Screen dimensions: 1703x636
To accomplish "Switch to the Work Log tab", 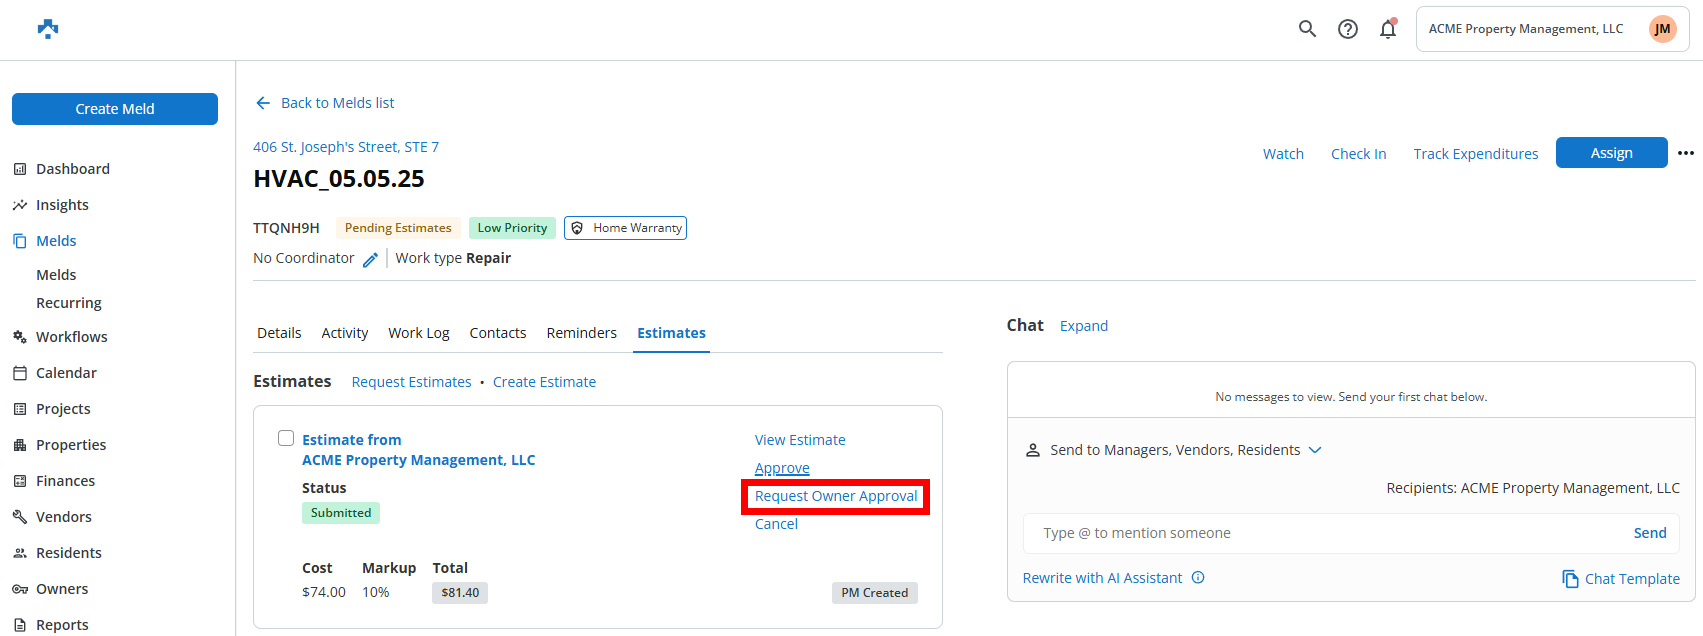I will click(418, 333).
